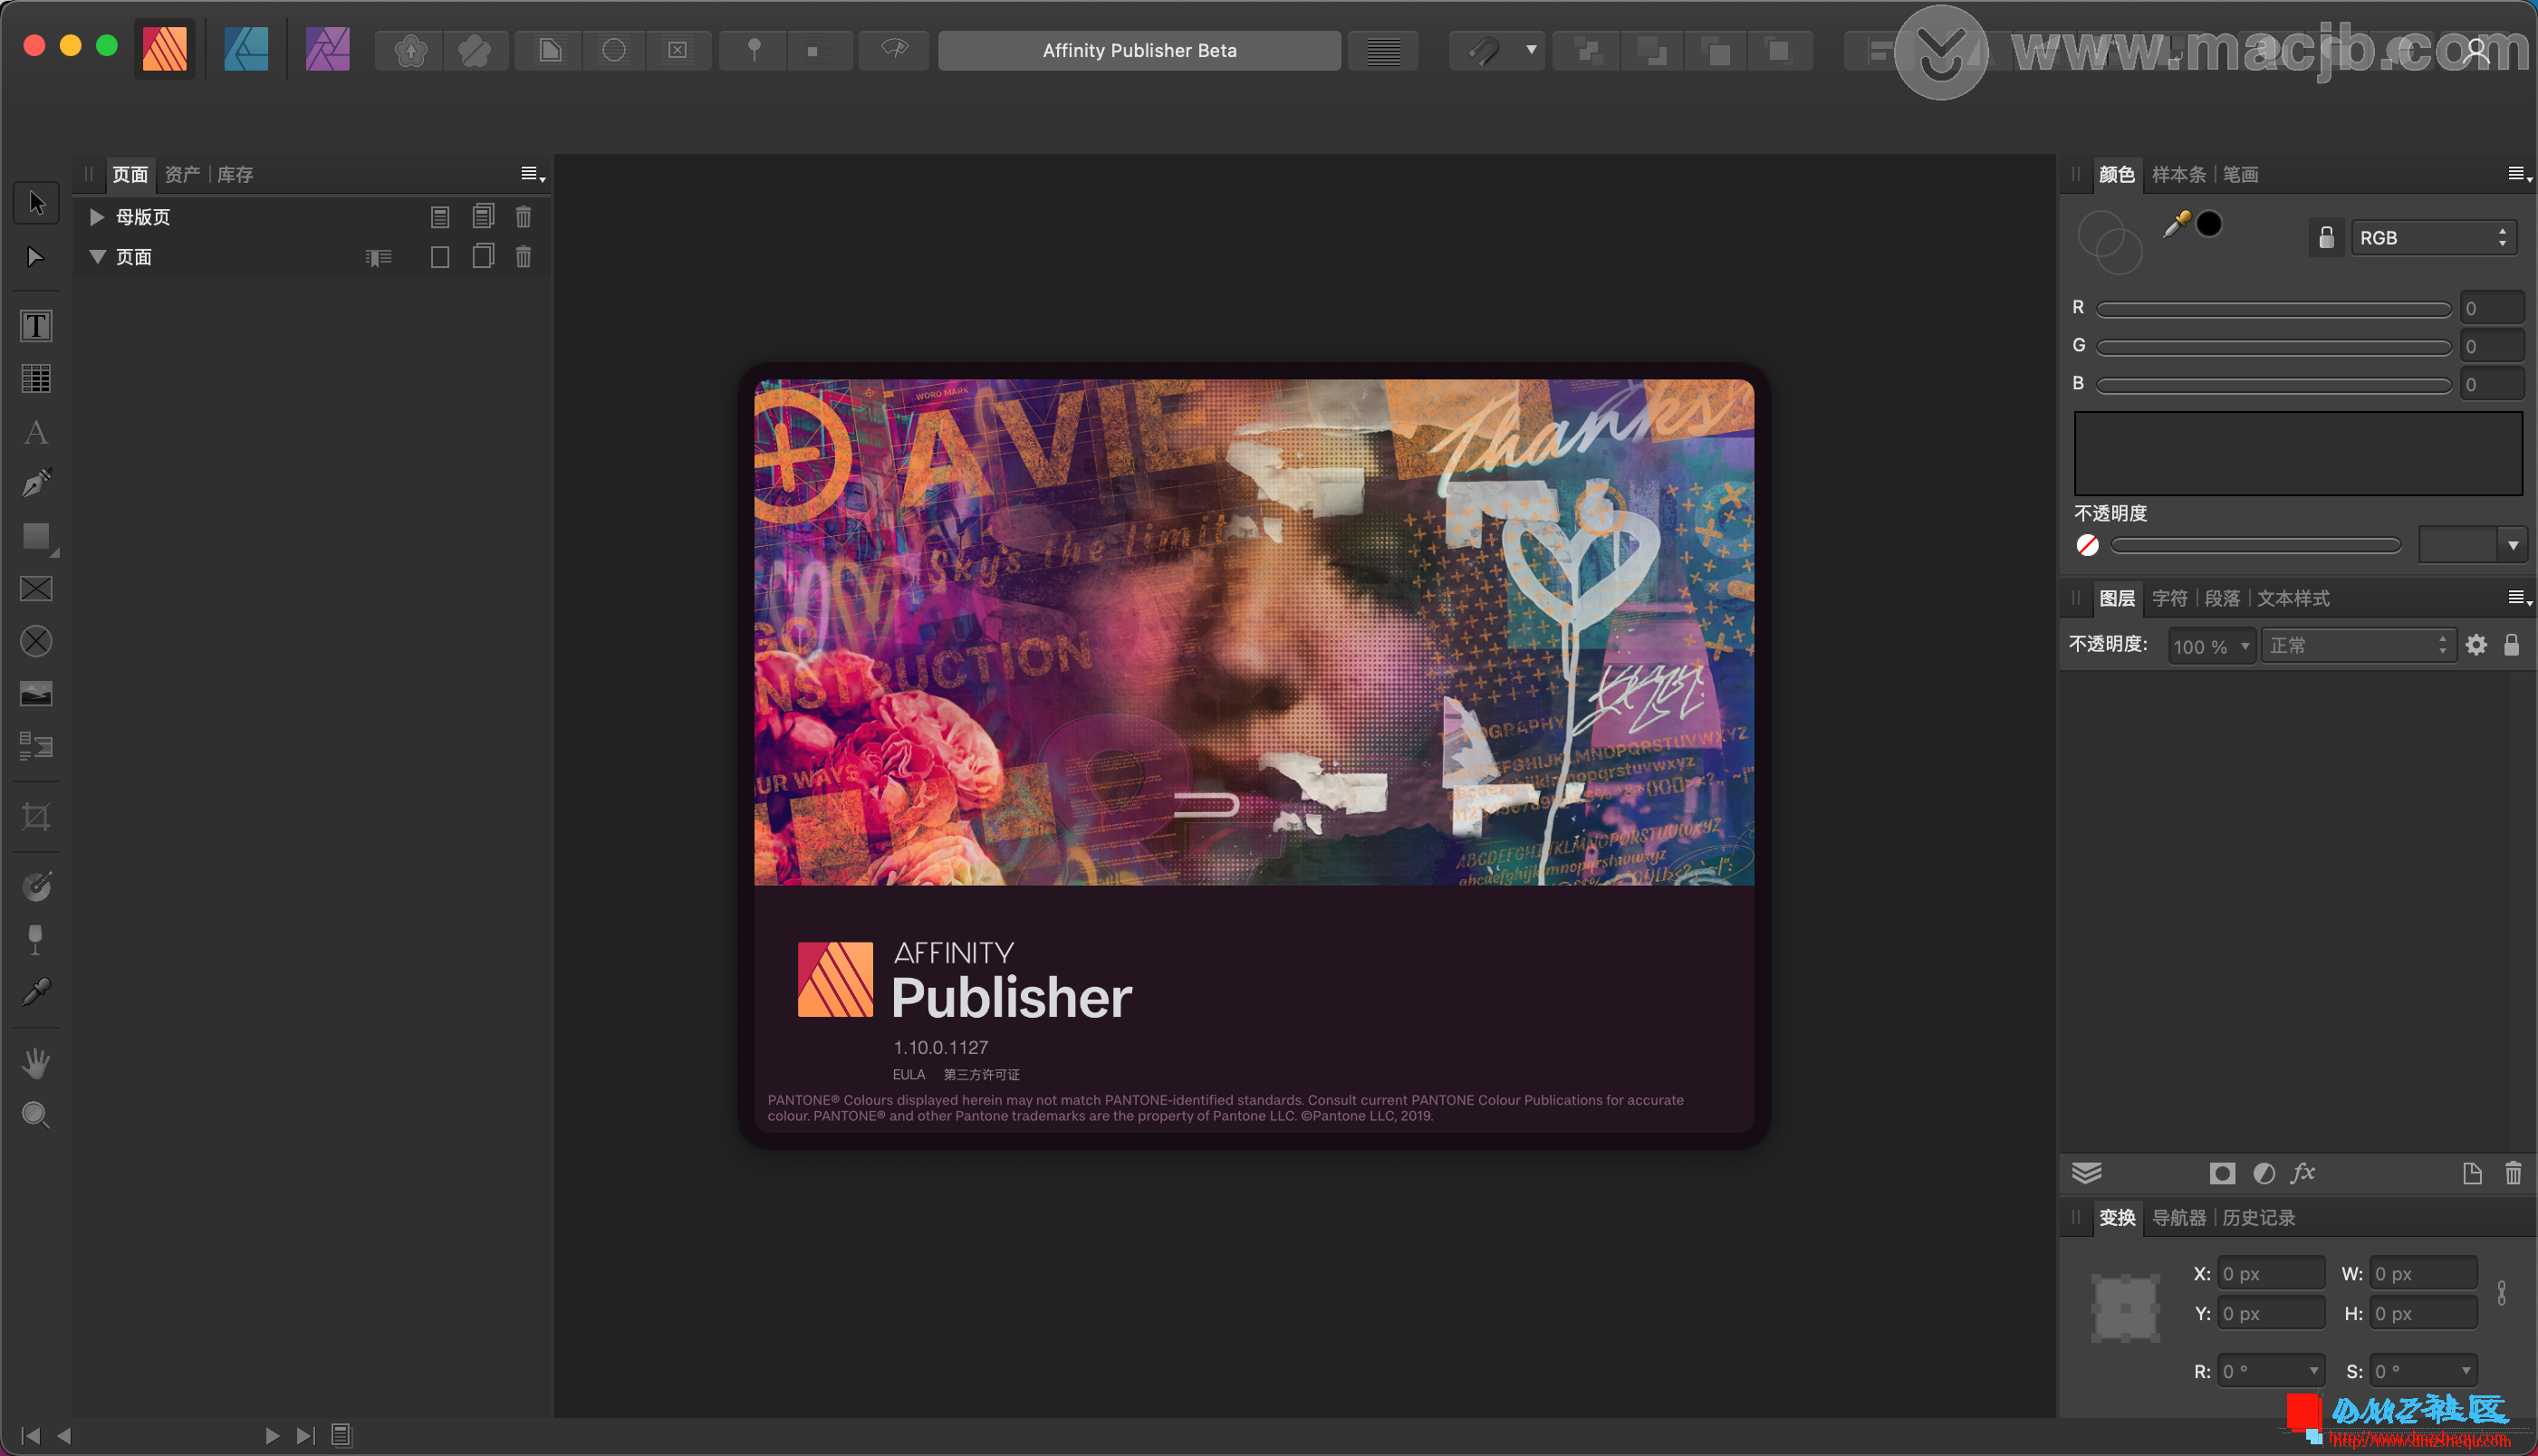
Task: Go to the next page
Action: tap(272, 1436)
